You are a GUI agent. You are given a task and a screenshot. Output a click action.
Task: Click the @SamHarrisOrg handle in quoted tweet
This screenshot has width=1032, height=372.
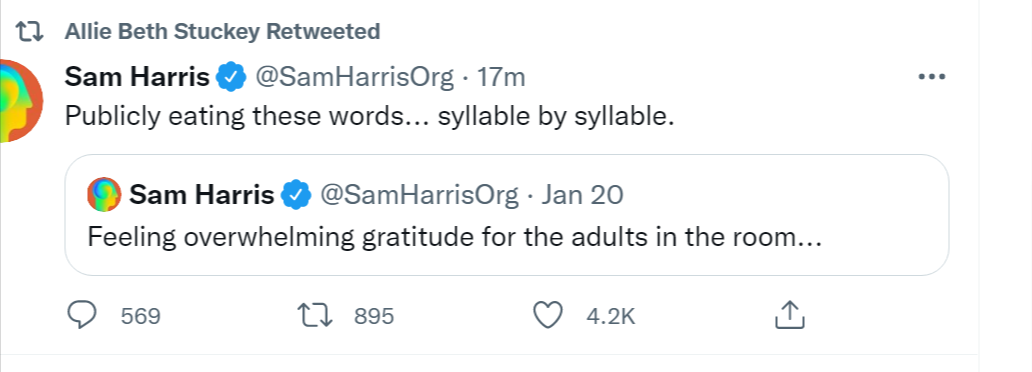(x=419, y=195)
